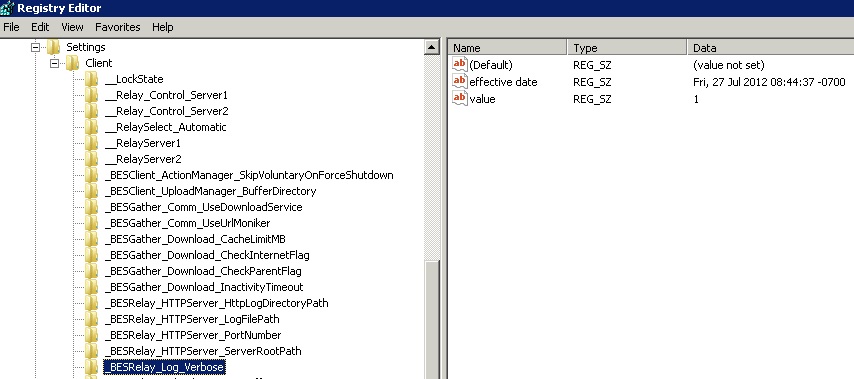Screen dimensions: 854x379
Task: Select the __RelayServer1 key
Action: 142,143
